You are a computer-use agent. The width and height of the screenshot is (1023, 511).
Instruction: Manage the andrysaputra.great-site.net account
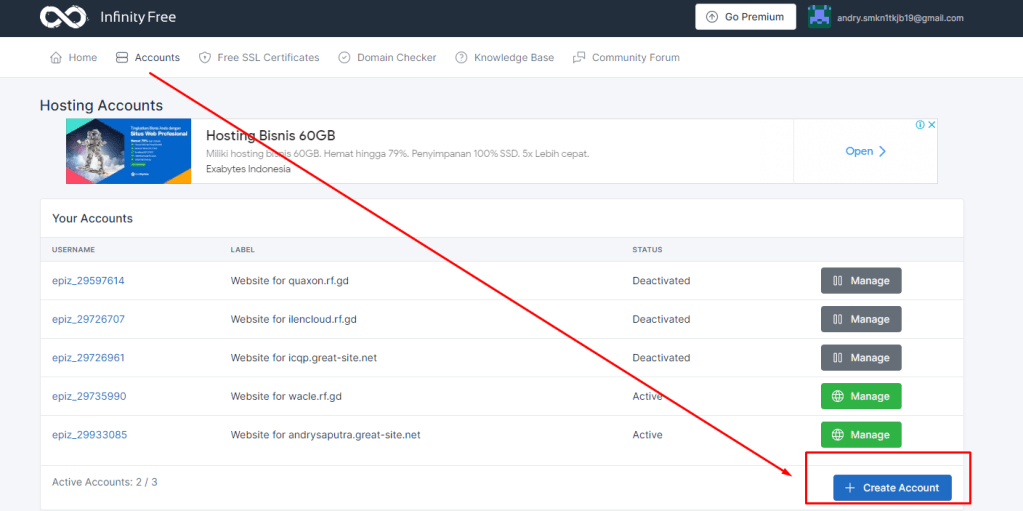coord(860,435)
